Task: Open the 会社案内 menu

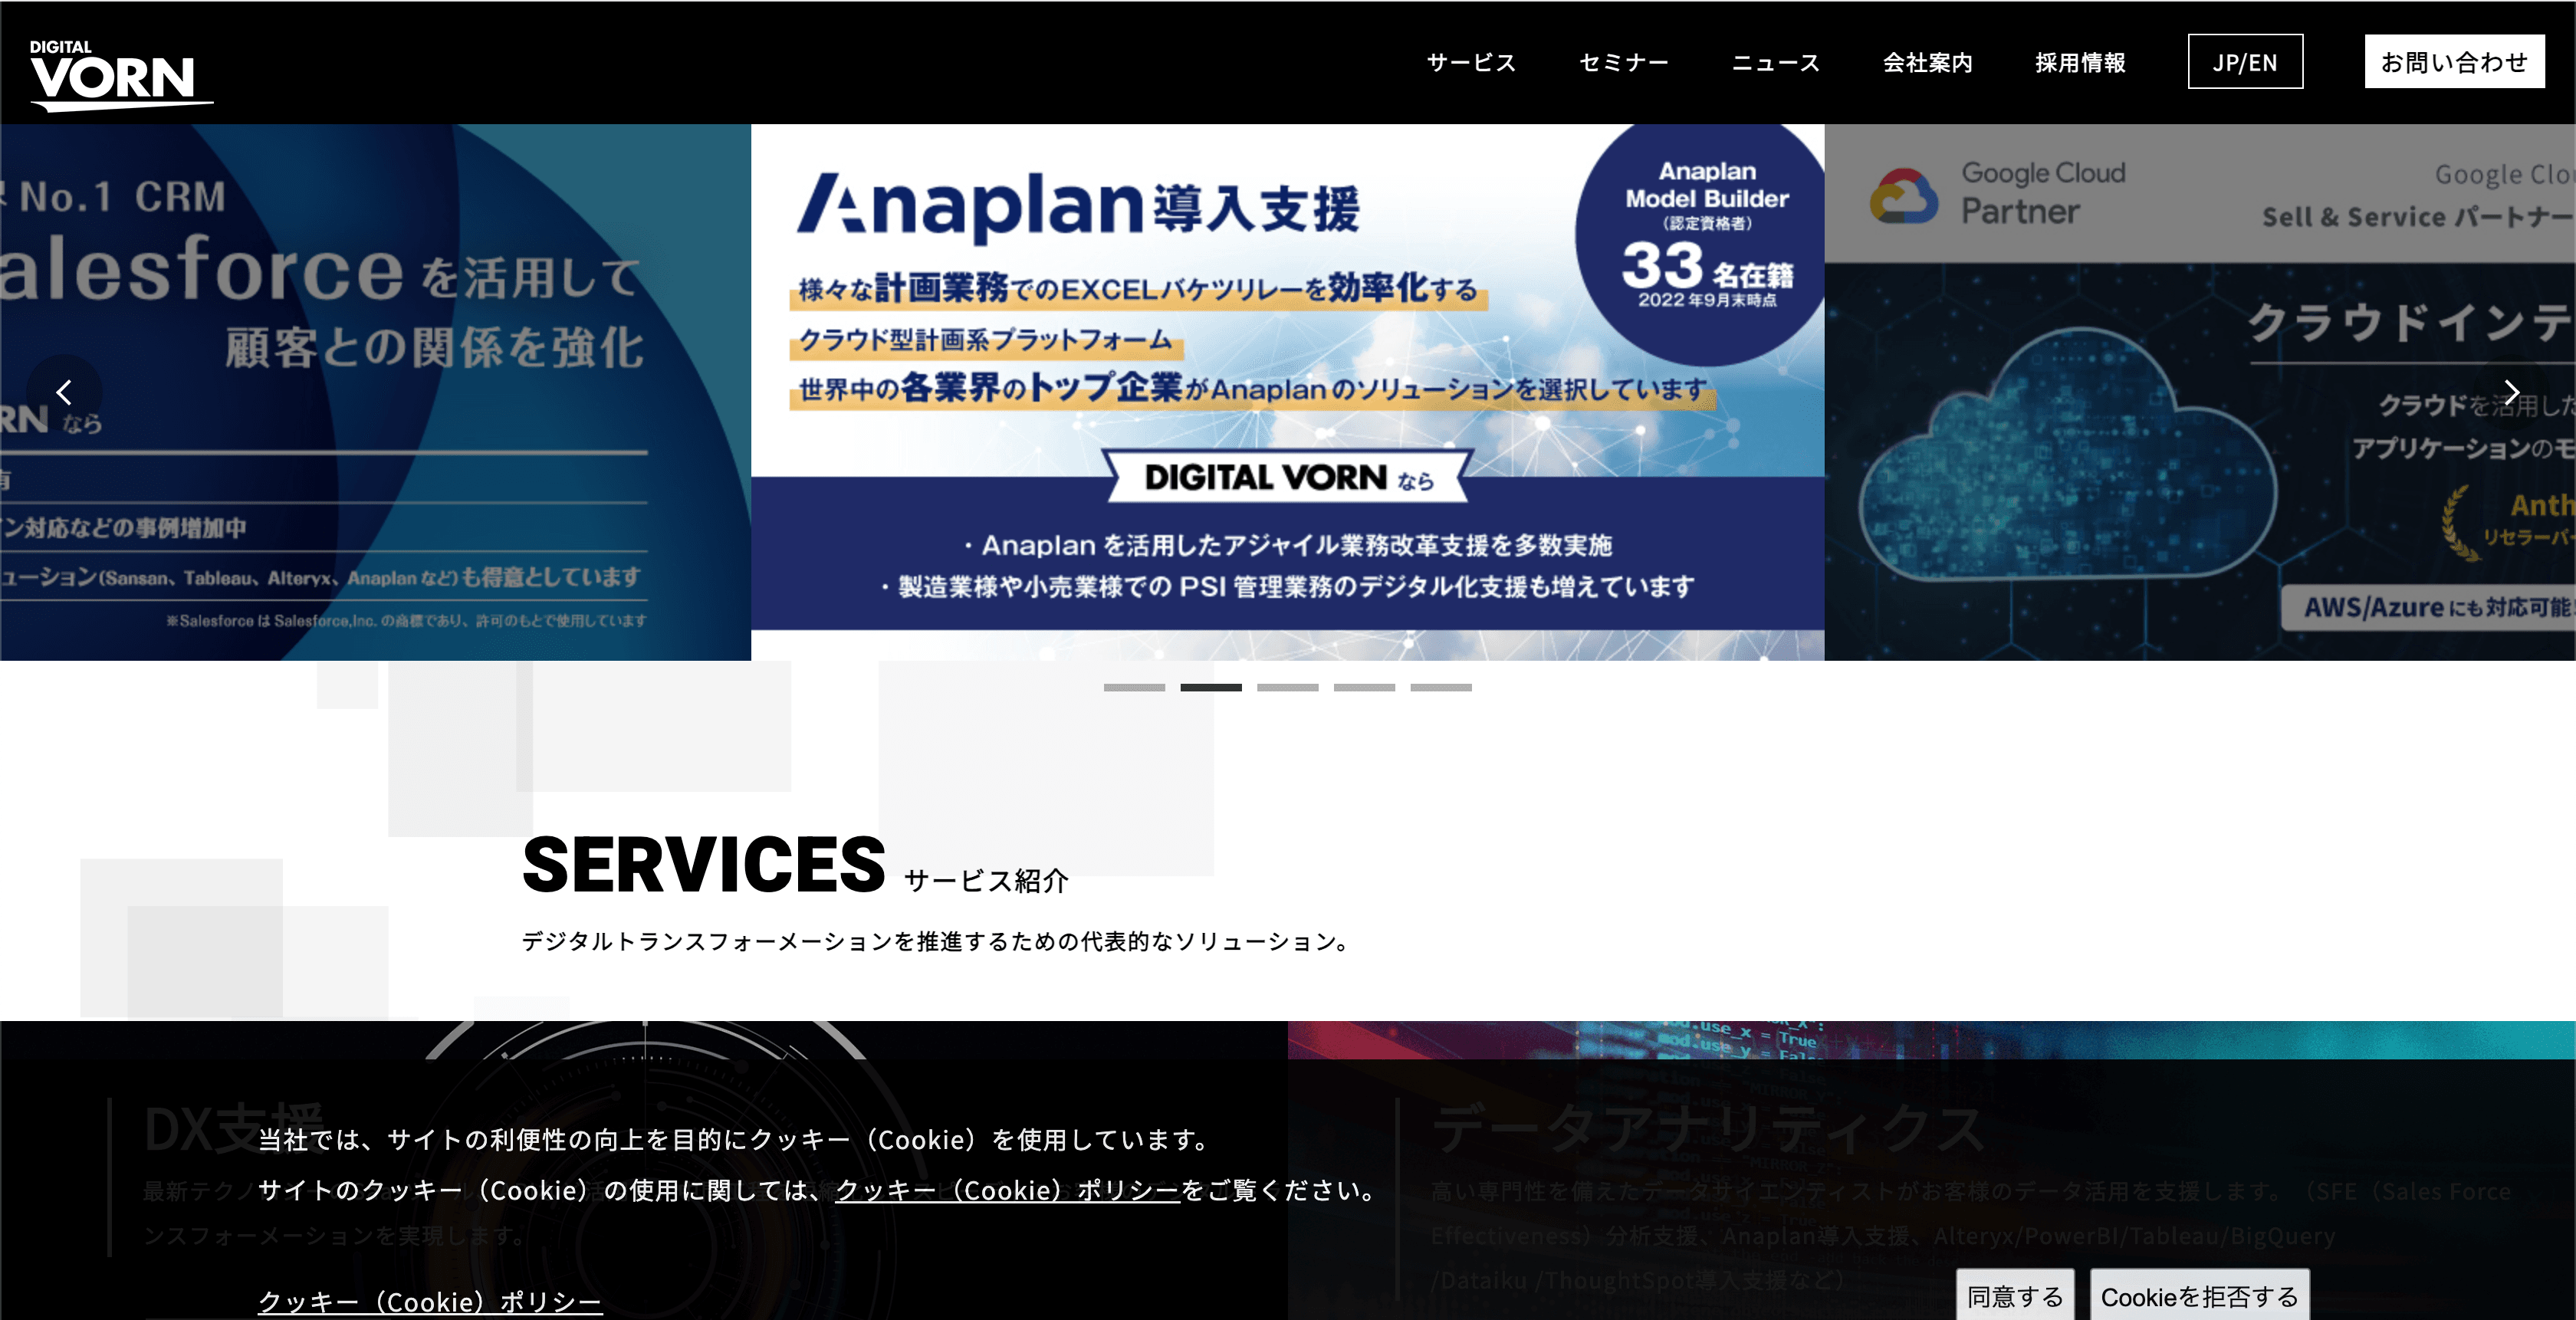Action: (x=1927, y=62)
